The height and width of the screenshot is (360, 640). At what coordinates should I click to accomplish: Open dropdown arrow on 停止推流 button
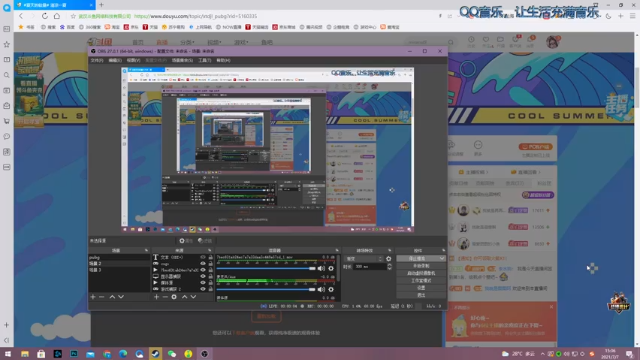442,258
